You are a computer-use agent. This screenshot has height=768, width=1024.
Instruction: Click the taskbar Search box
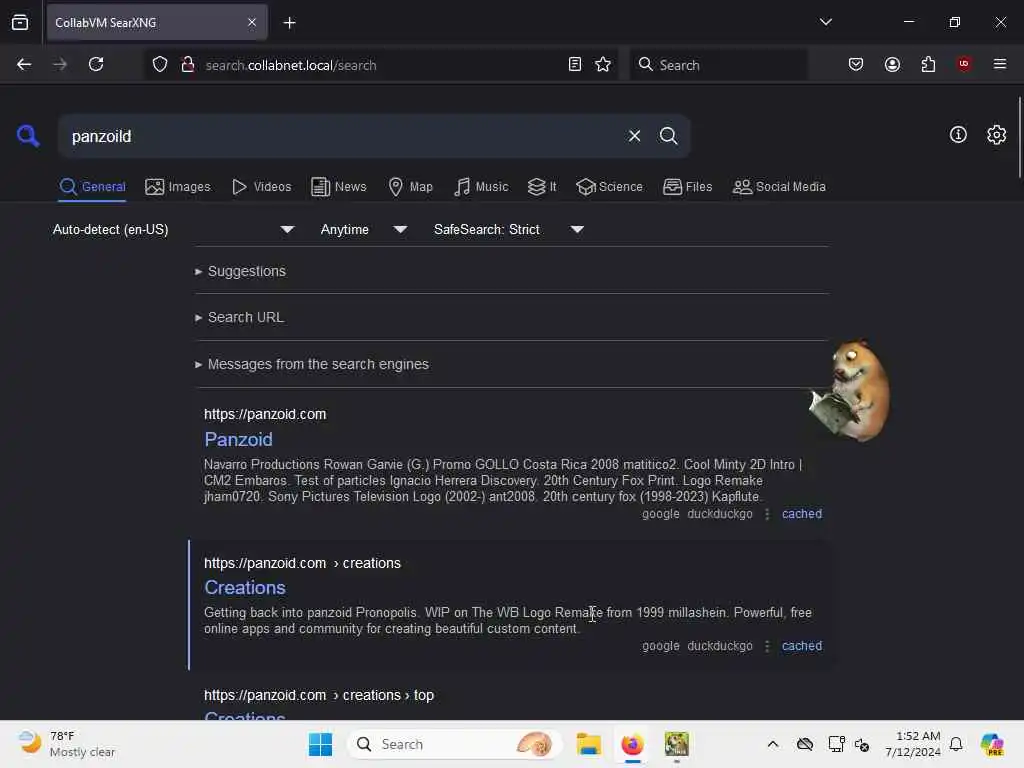pyautogui.click(x=455, y=744)
